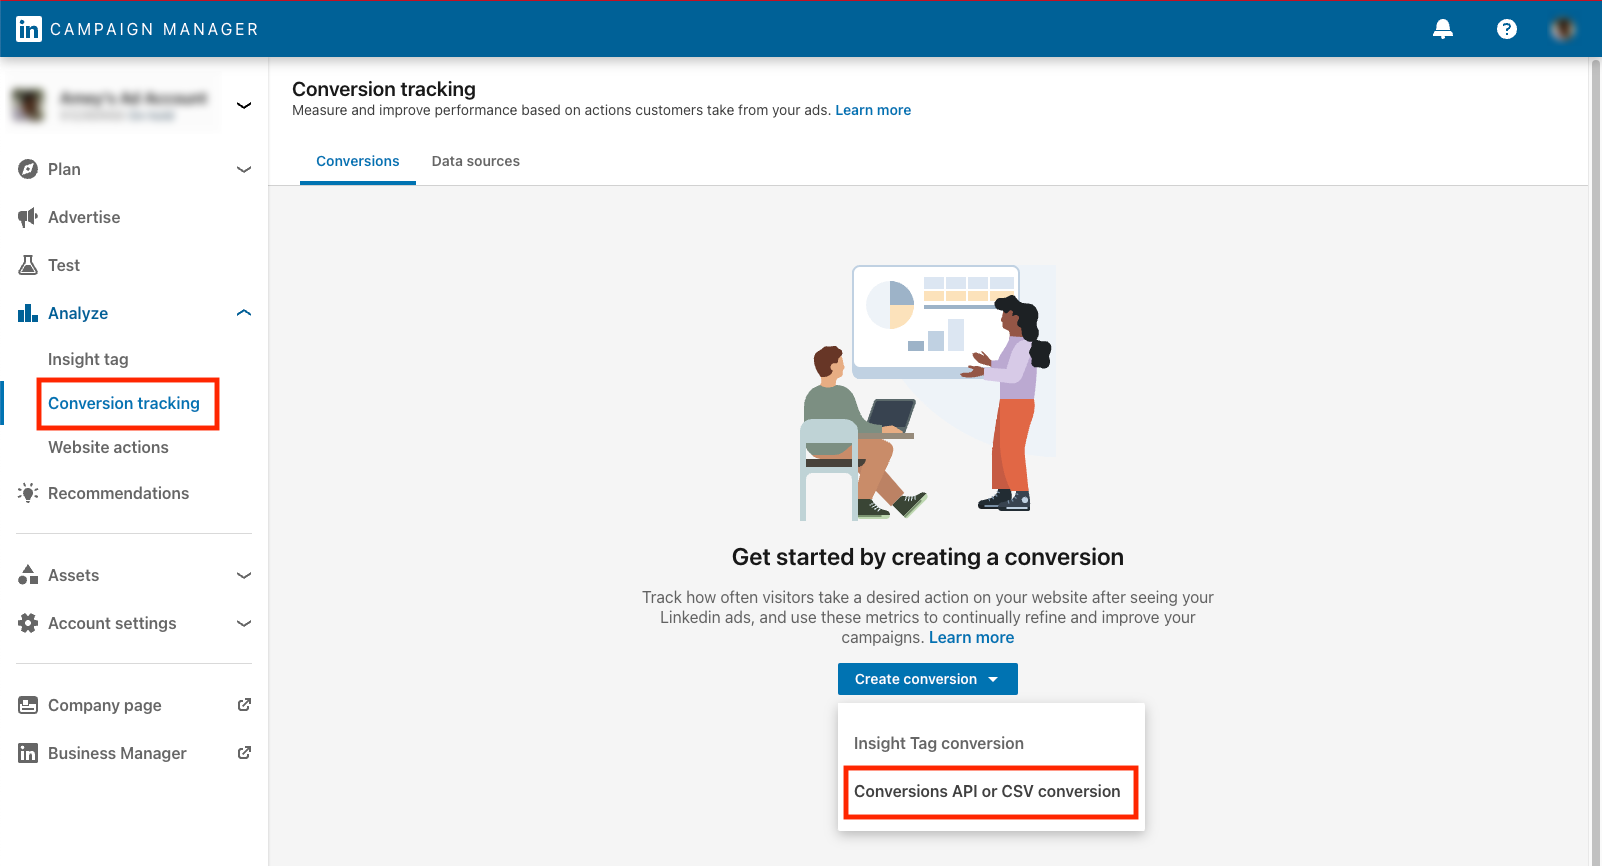This screenshot has height=866, width=1602.
Task: Click the Advertise megaphone icon
Action: (x=28, y=217)
